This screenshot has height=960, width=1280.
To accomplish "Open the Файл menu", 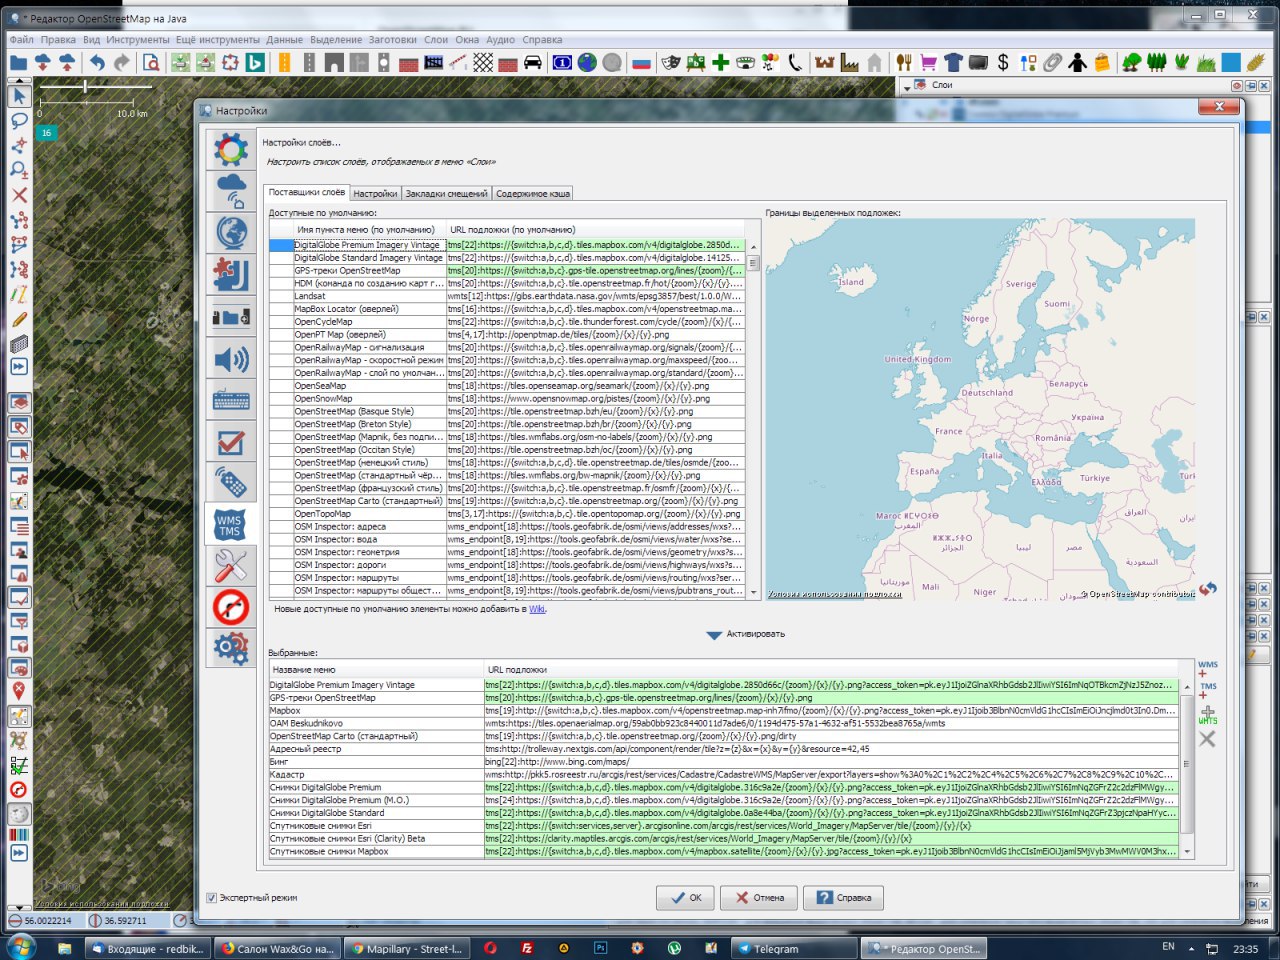I will coord(21,40).
